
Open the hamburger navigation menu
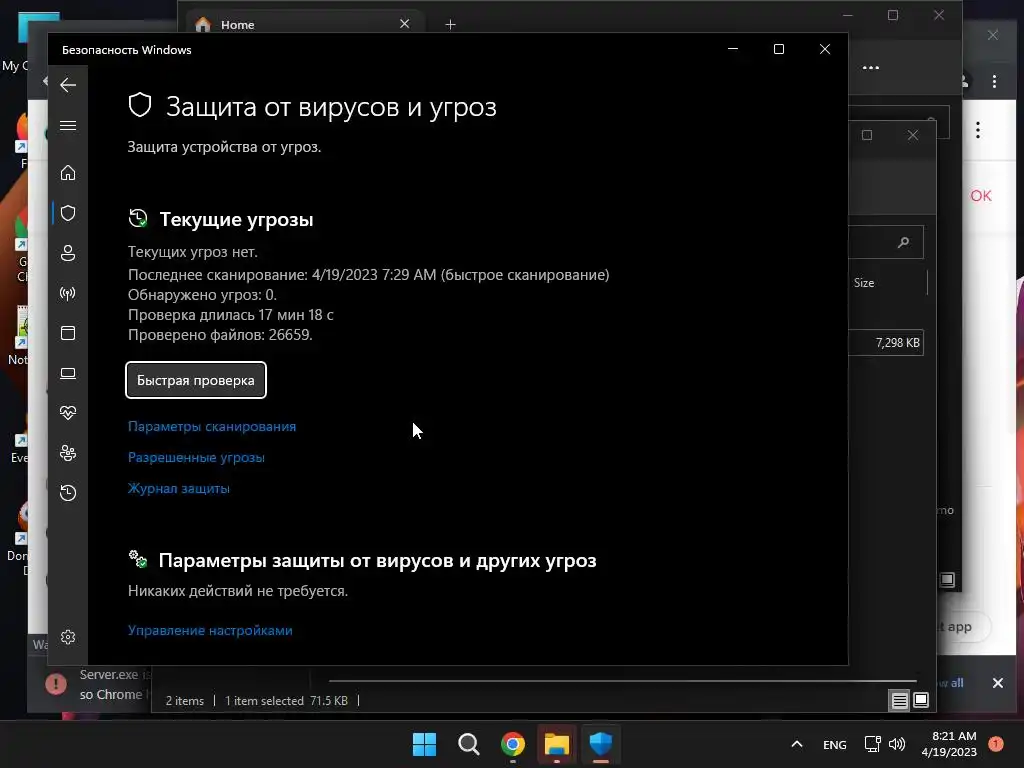point(68,125)
